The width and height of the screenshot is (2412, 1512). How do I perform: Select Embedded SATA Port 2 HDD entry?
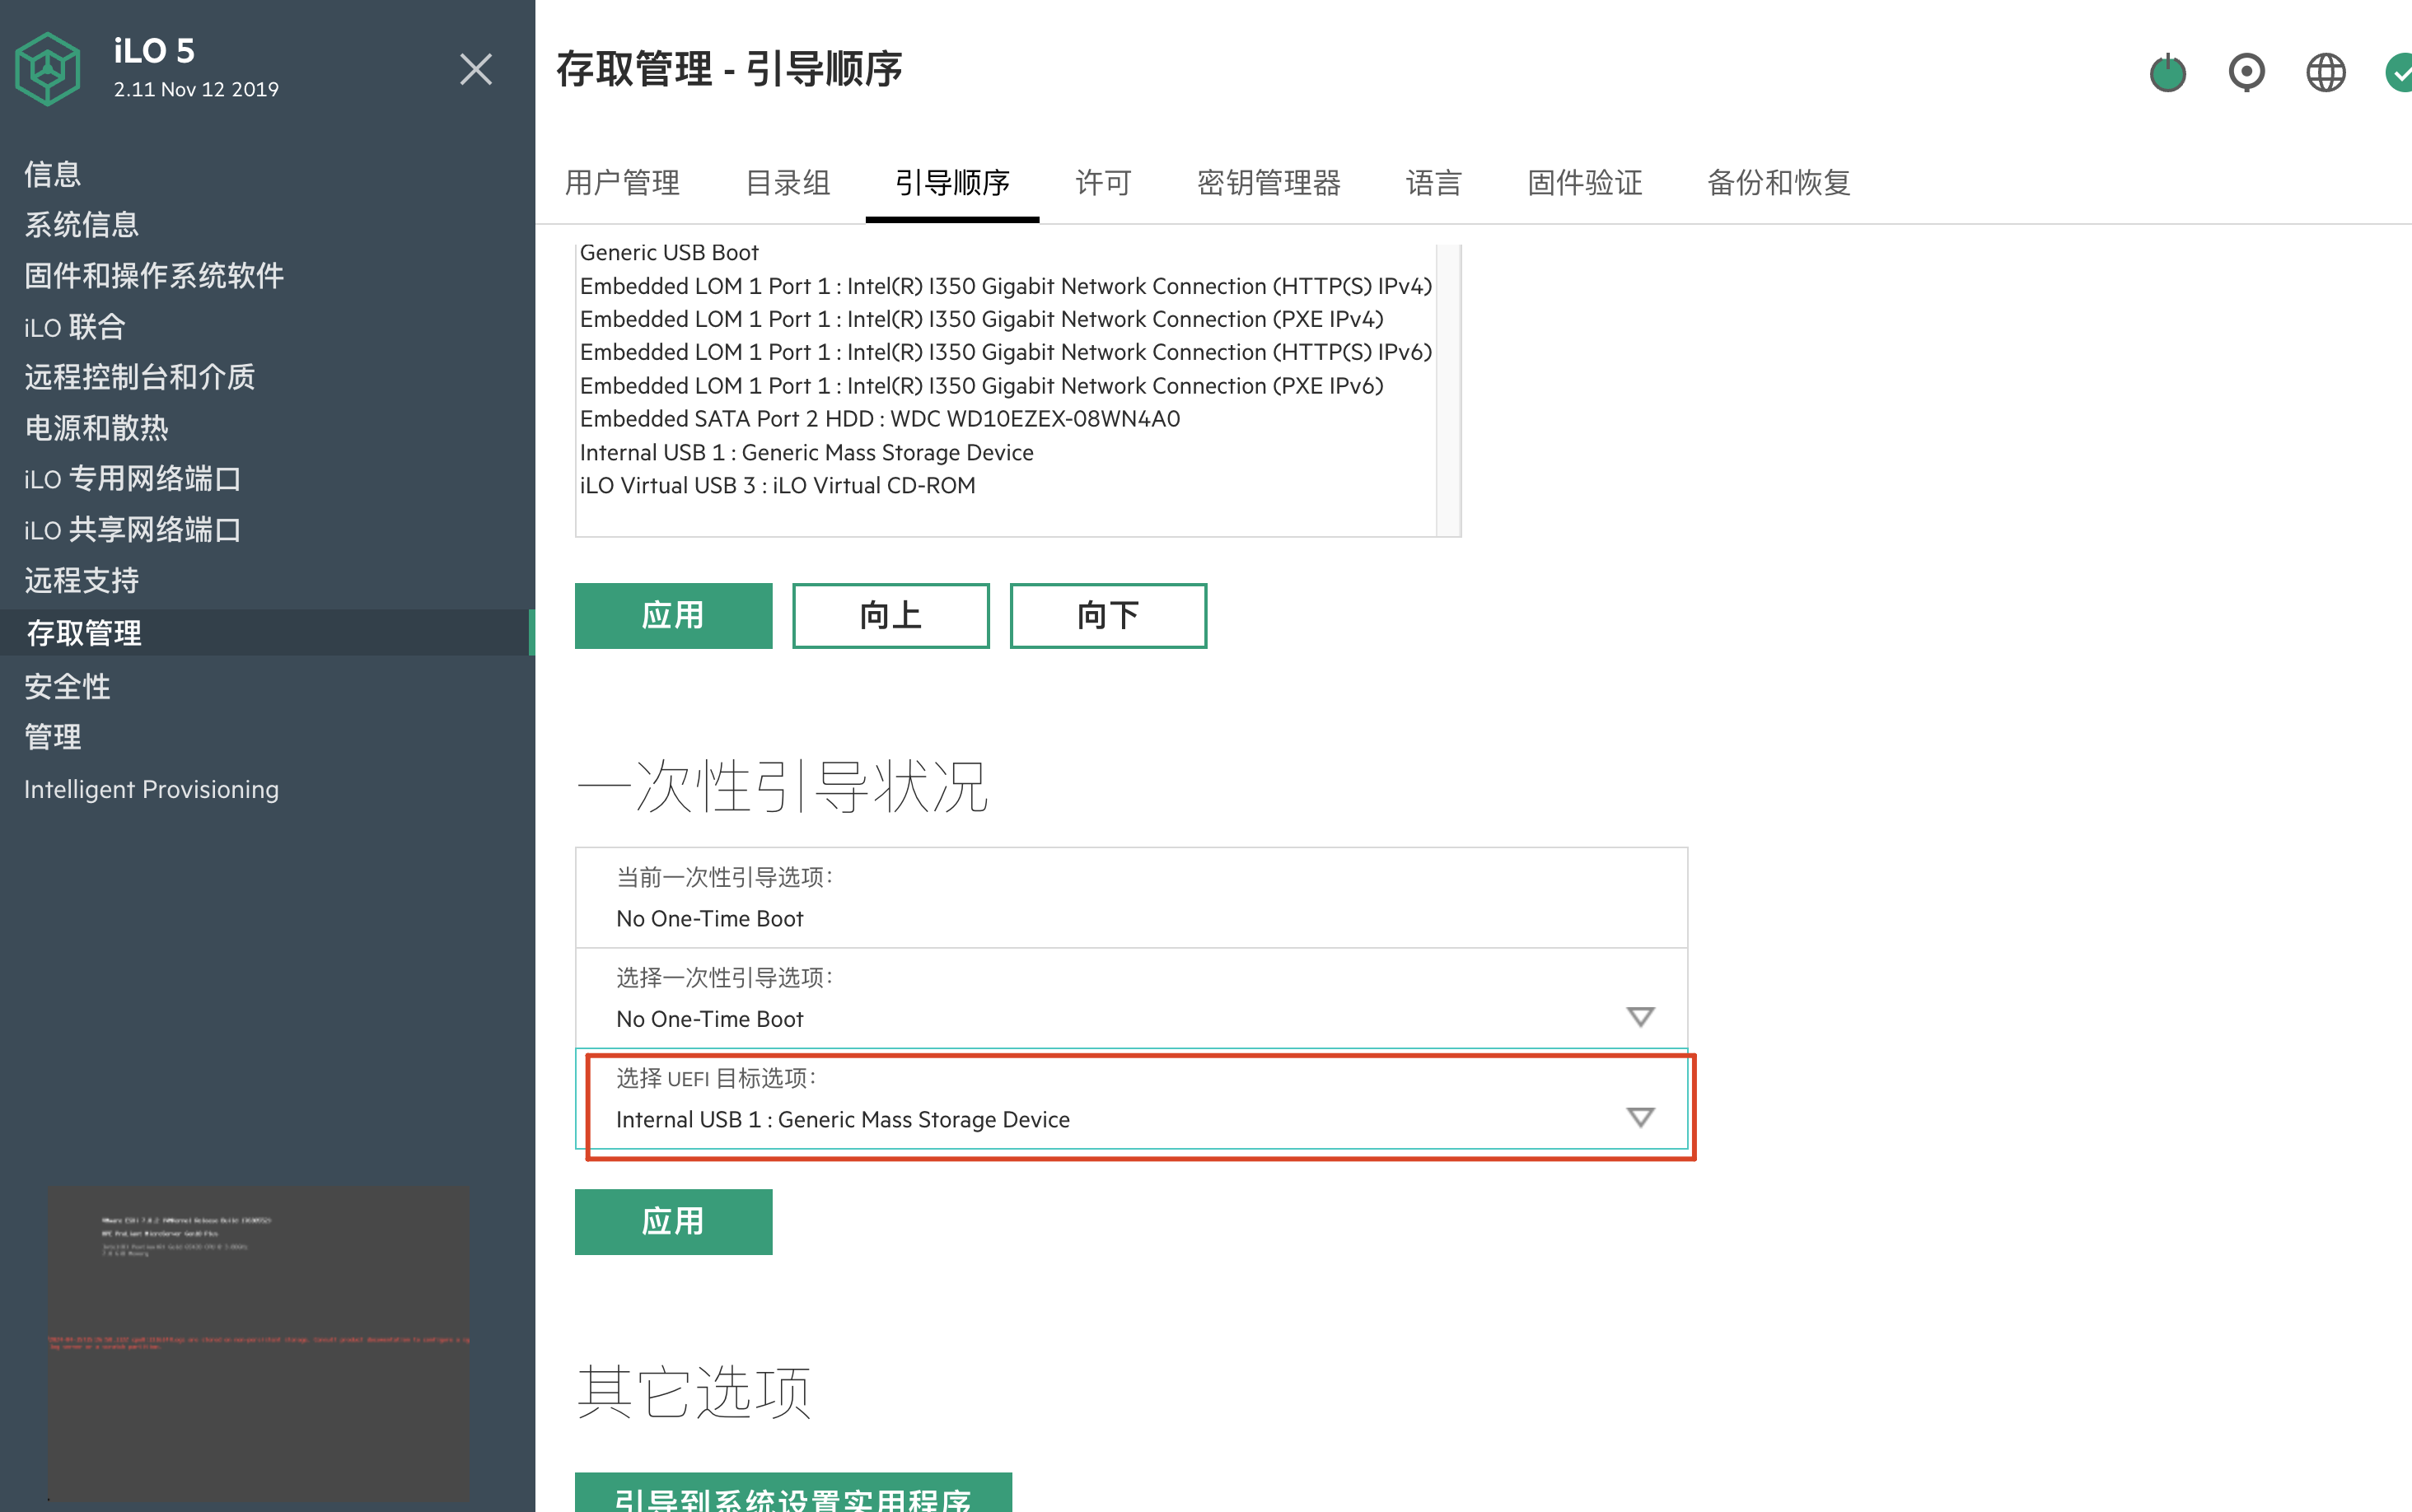click(879, 419)
